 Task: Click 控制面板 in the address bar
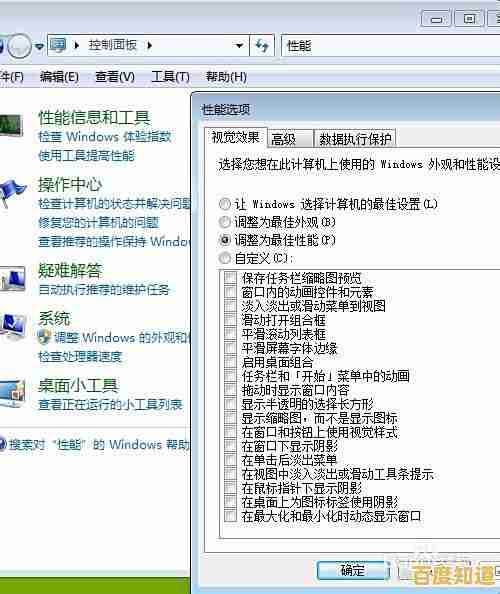[112, 45]
